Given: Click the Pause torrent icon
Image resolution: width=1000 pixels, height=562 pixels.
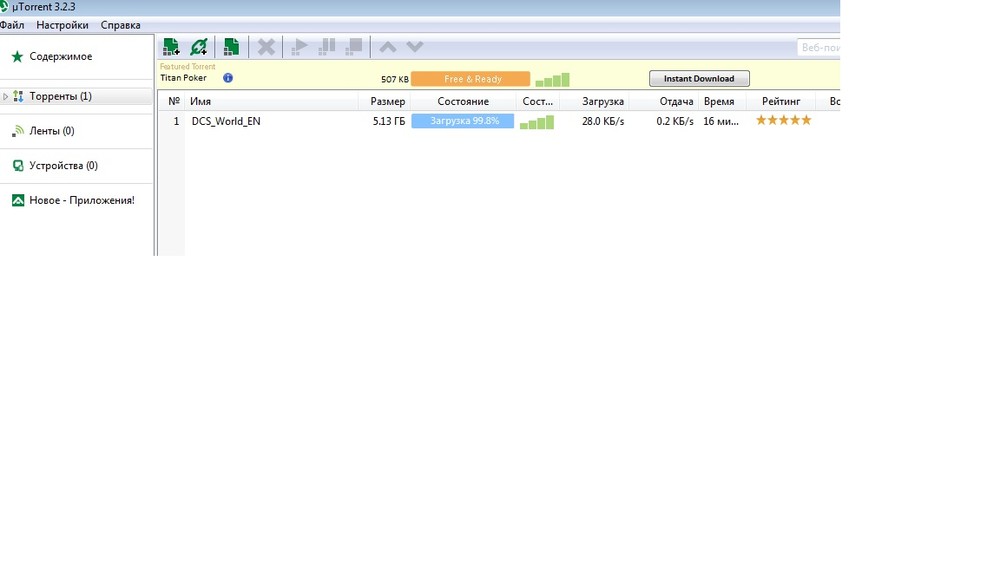Looking at the screenshot, I should click(327, 47).
